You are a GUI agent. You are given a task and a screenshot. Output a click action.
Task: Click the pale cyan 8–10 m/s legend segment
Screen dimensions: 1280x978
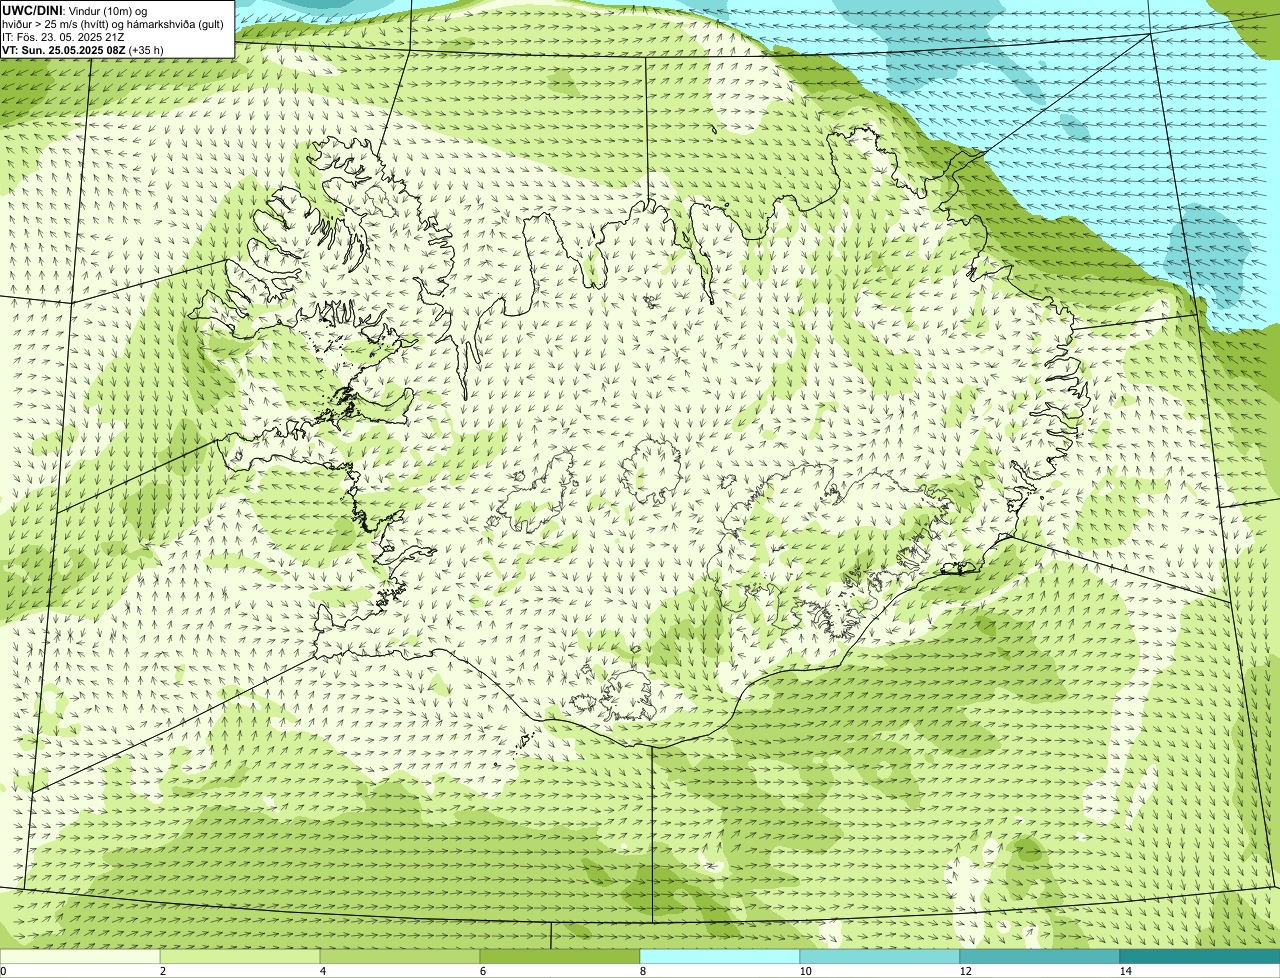[x=720, y=956]
